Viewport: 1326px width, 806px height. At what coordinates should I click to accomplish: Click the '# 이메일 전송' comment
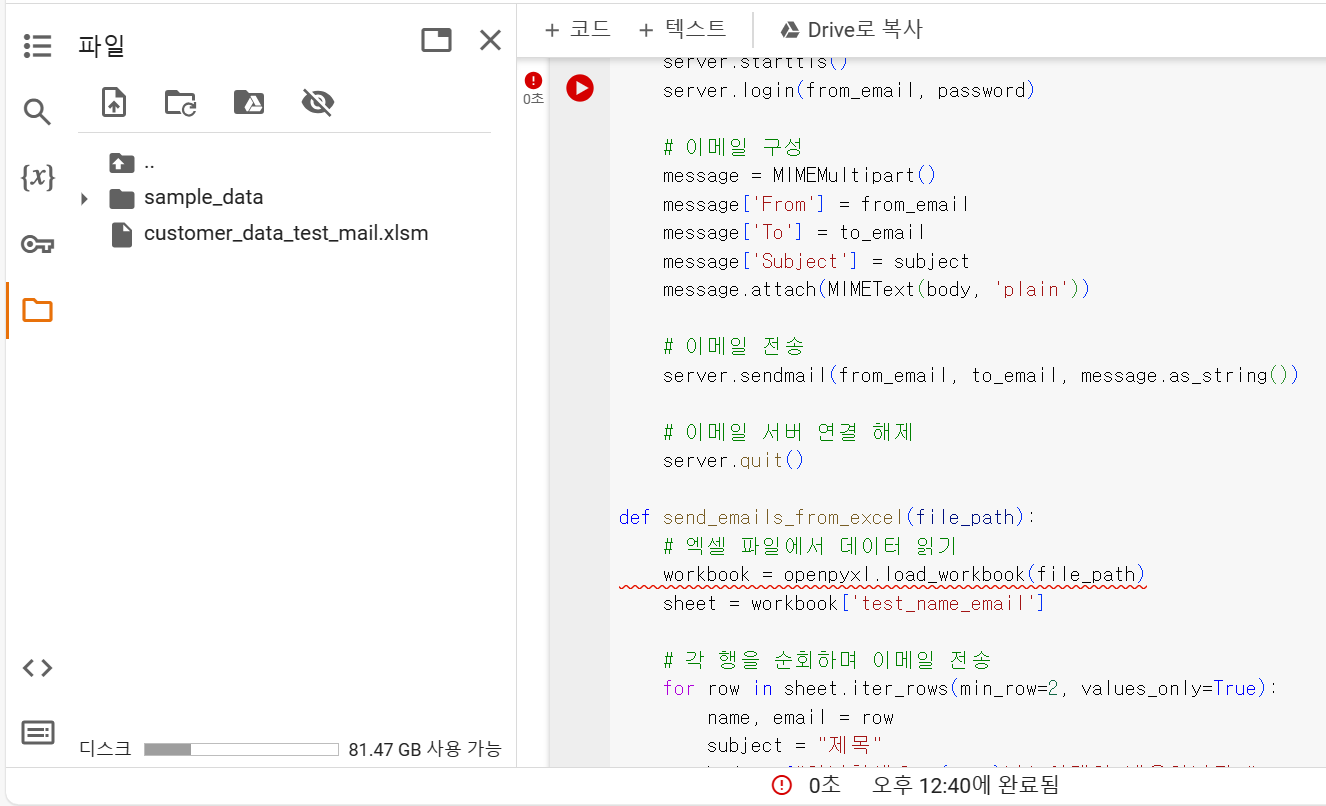(733, 347)
